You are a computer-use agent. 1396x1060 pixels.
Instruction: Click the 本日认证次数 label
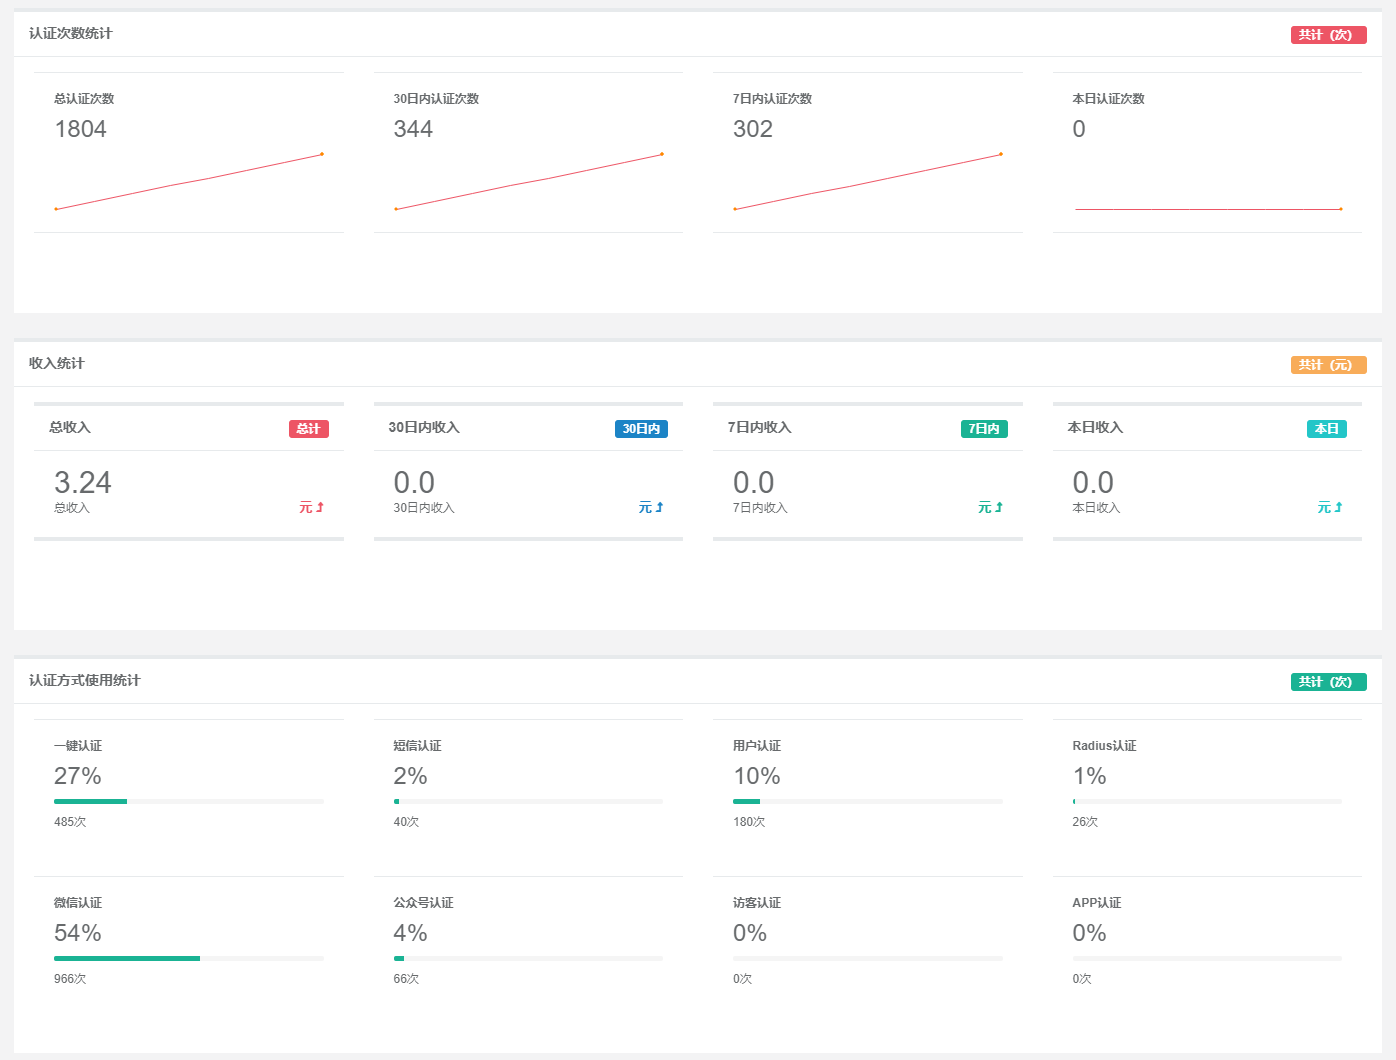pyautogui.click(x=1109, y=99)
